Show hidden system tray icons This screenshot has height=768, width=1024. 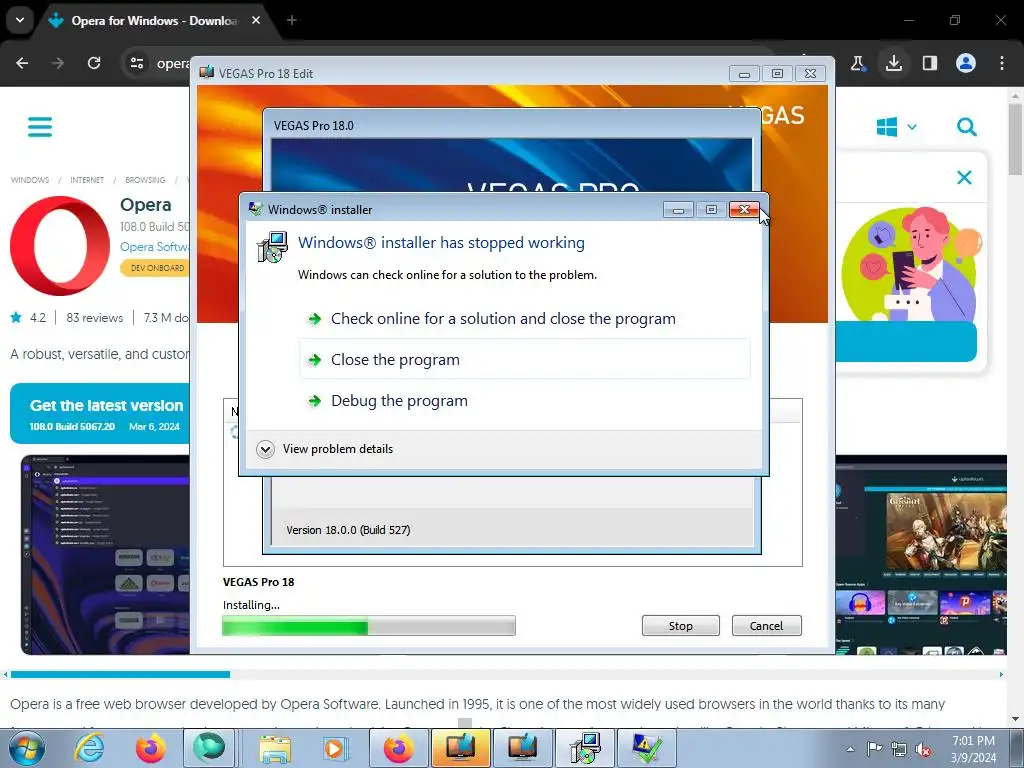(850, 749)
